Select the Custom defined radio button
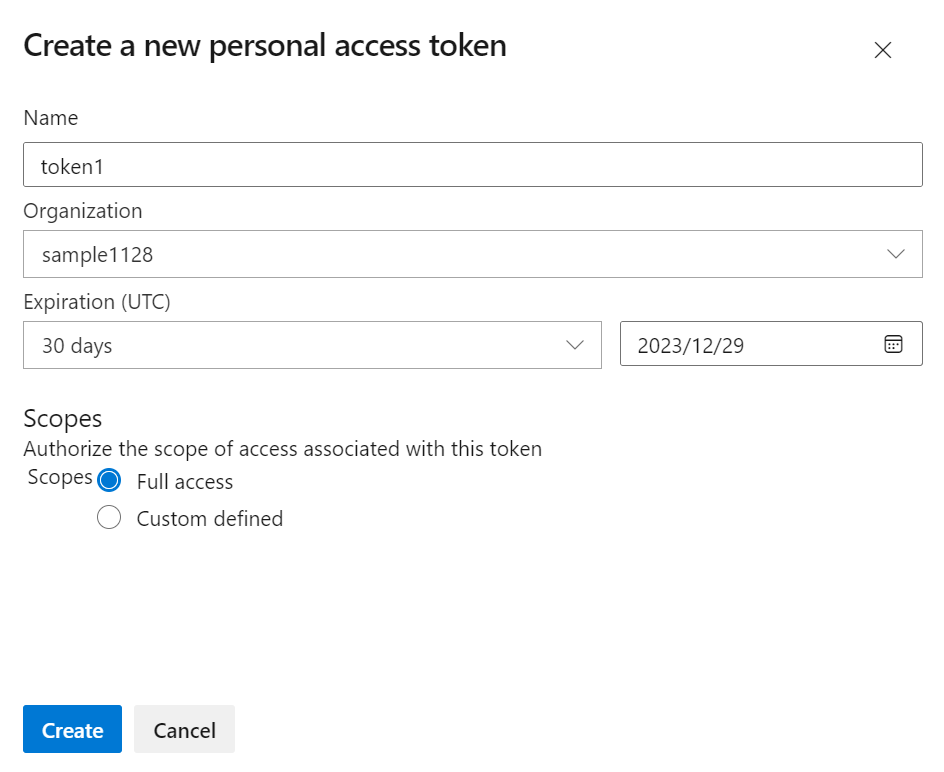The width and height of the screenshot is (944, 772). coord(109,518)
